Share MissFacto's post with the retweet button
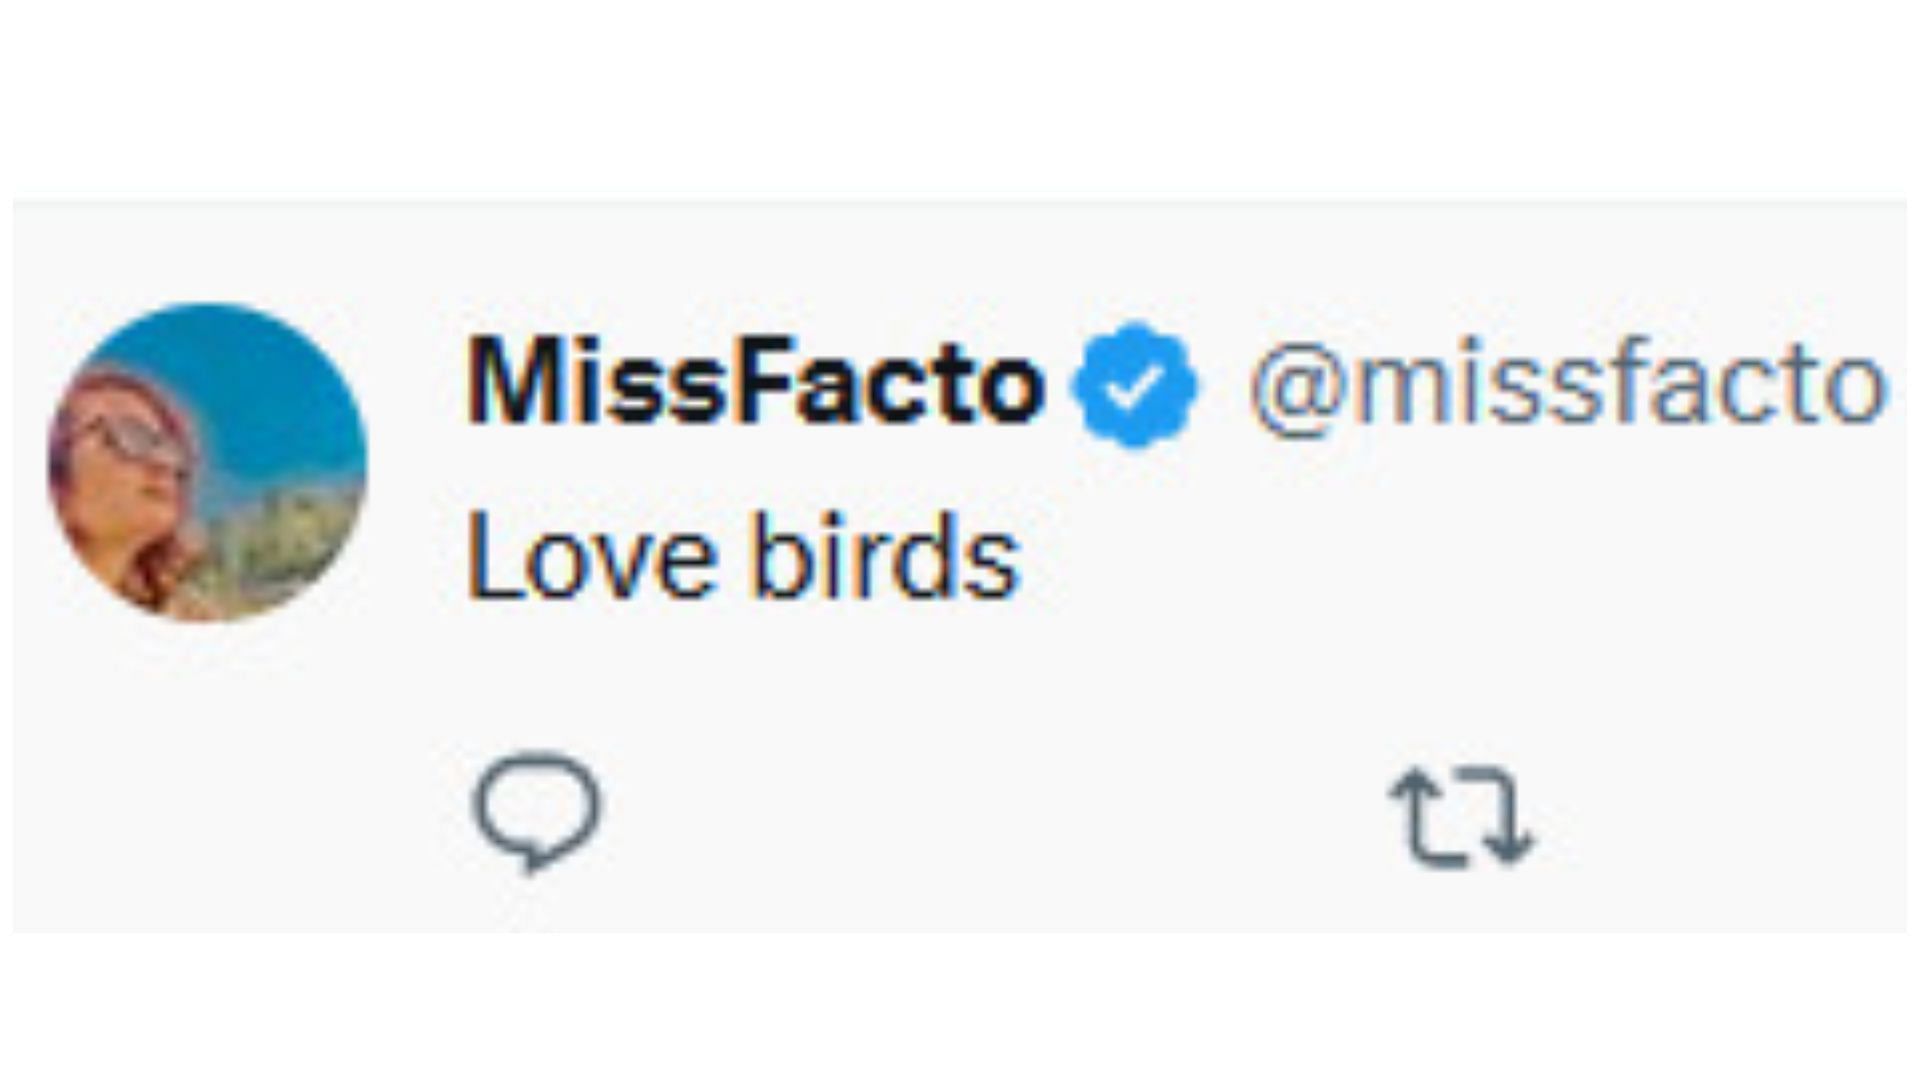Image resolution: width=1920 pixels, height=1080 pixels. (x=1460, y=815)
